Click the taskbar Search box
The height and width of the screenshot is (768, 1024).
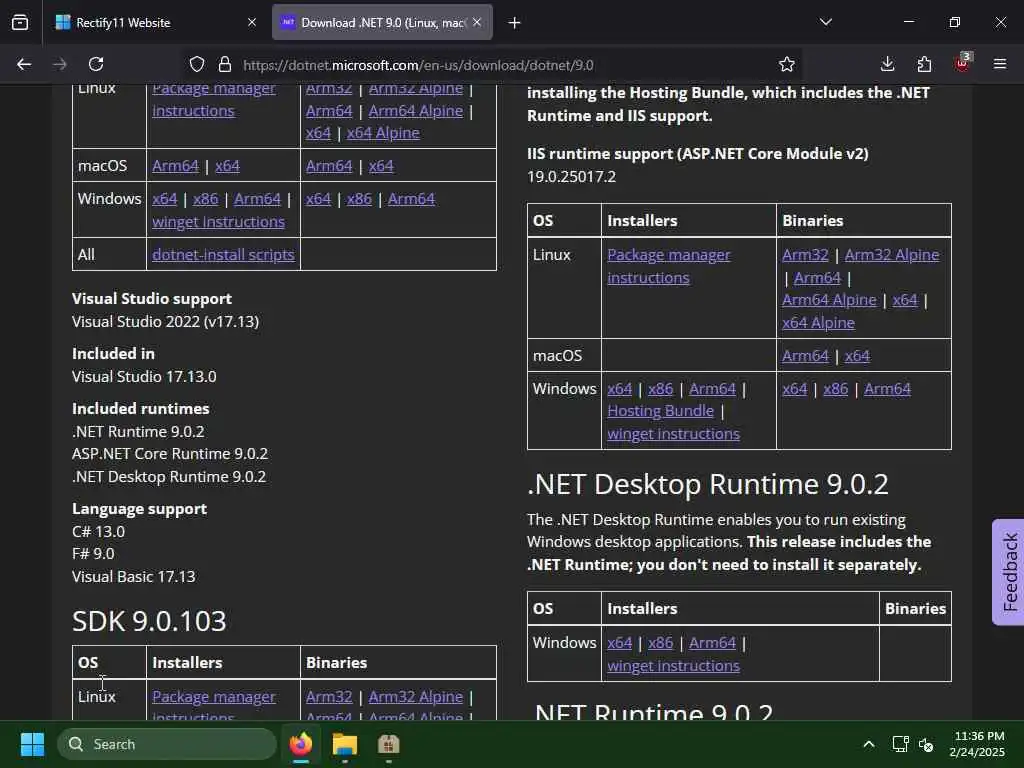point(167,744)
